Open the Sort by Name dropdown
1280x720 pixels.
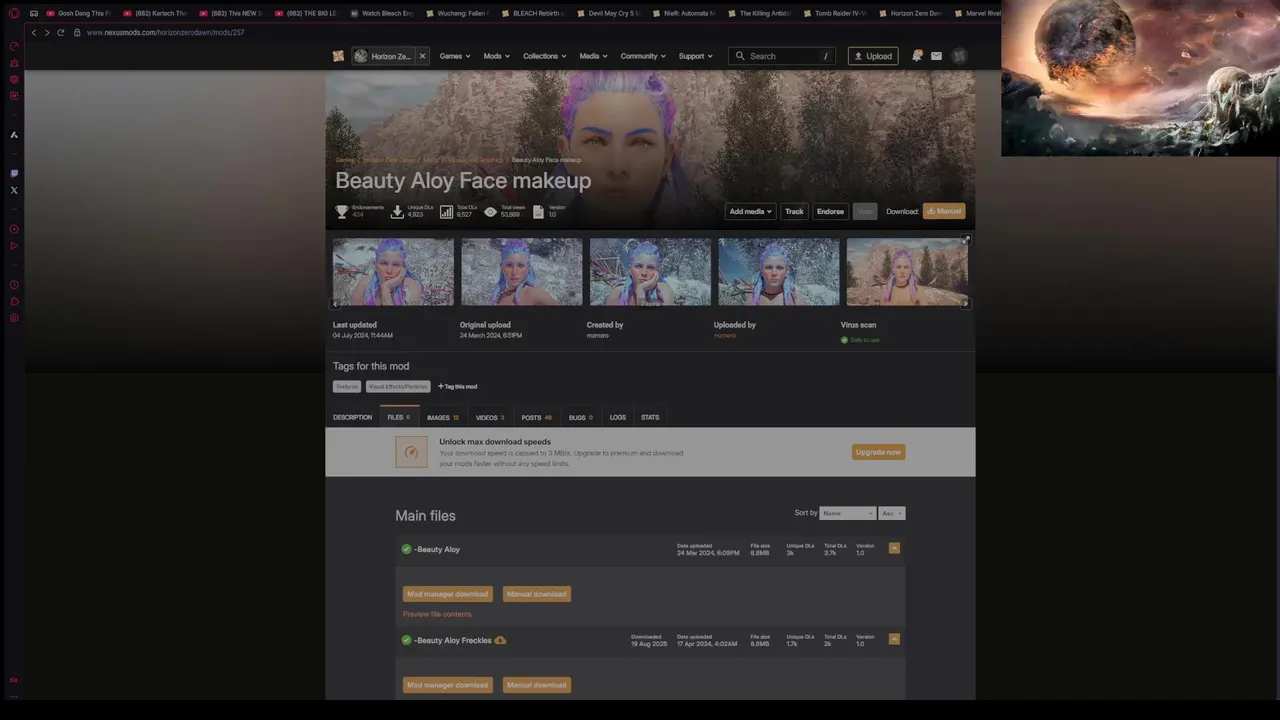(x=847, y=513)
